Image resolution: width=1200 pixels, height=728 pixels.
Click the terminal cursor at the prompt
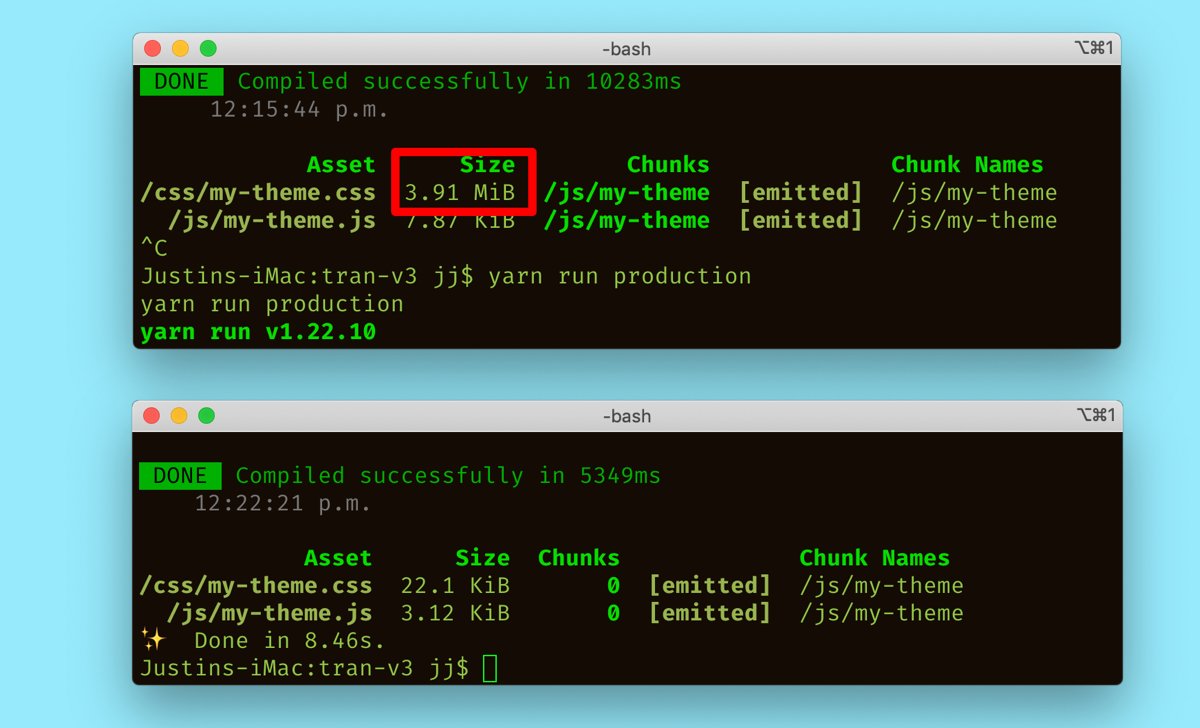point(490,668)
